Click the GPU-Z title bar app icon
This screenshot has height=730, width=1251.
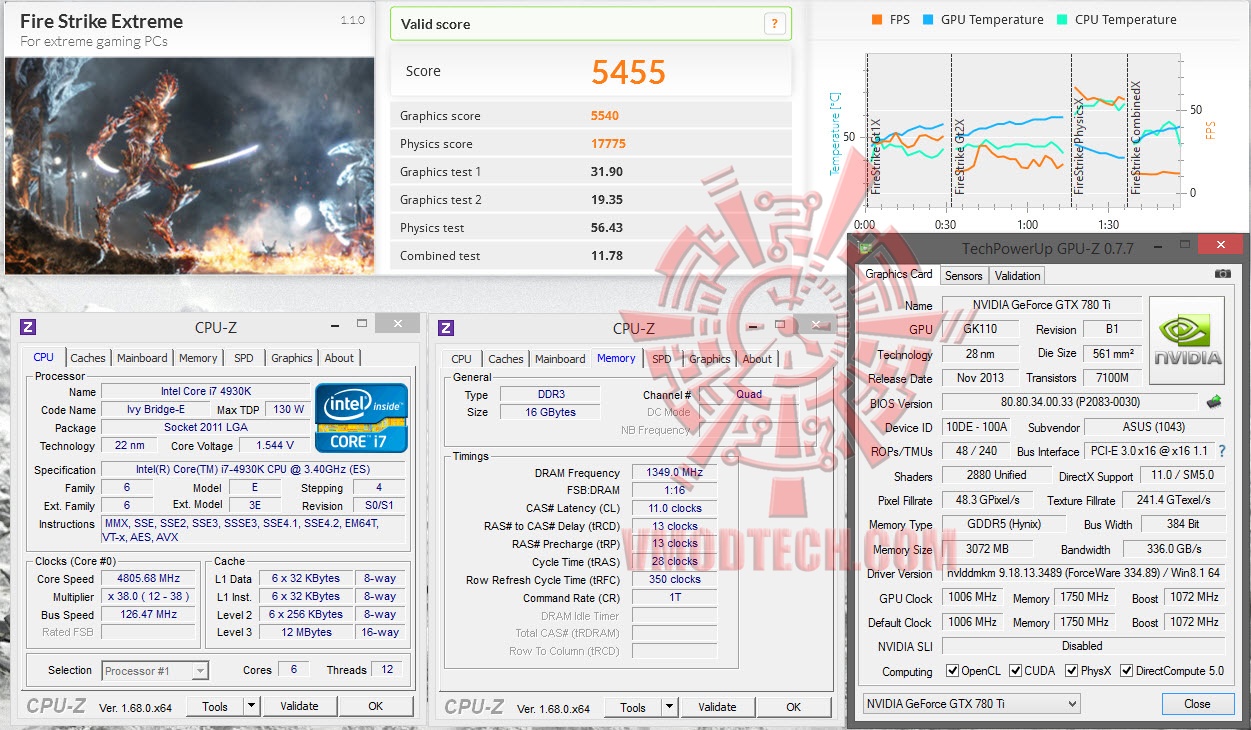(866, 248)
